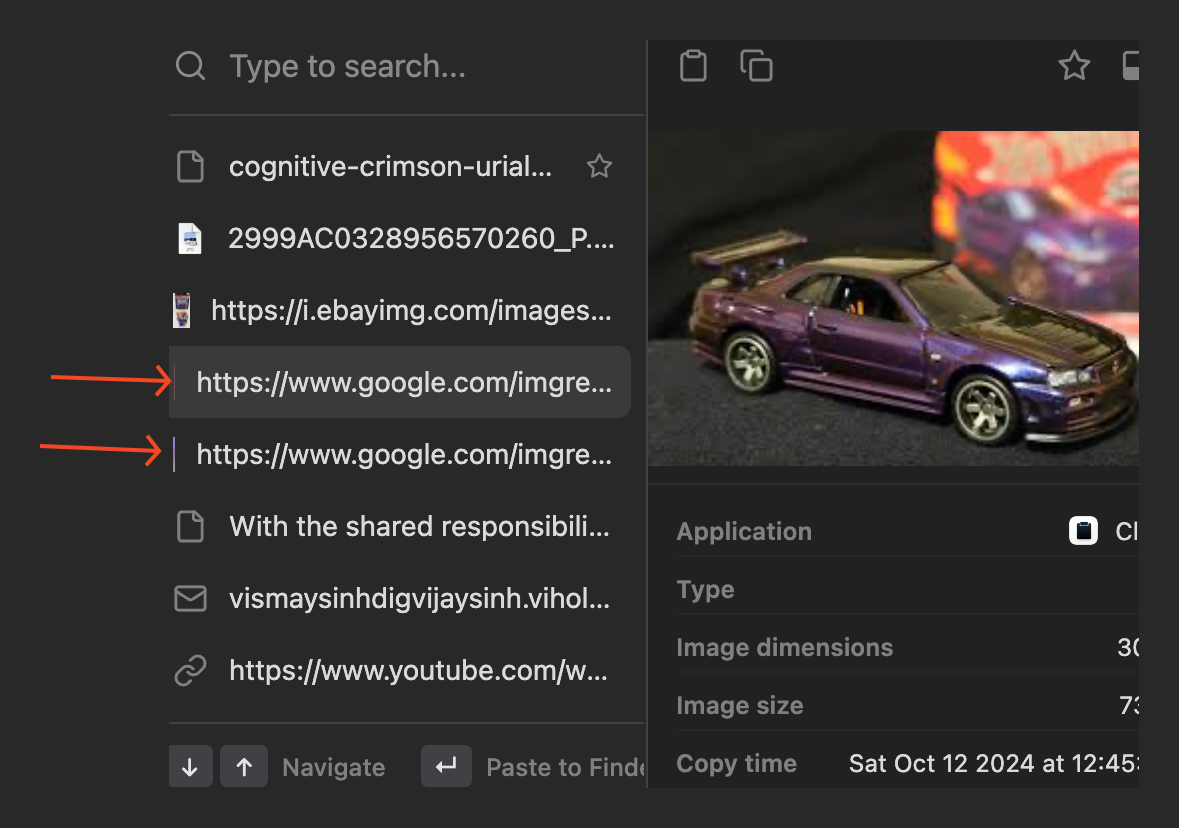
Task: Toggle the favorite star above the preview
Action: coord(1074,66)
